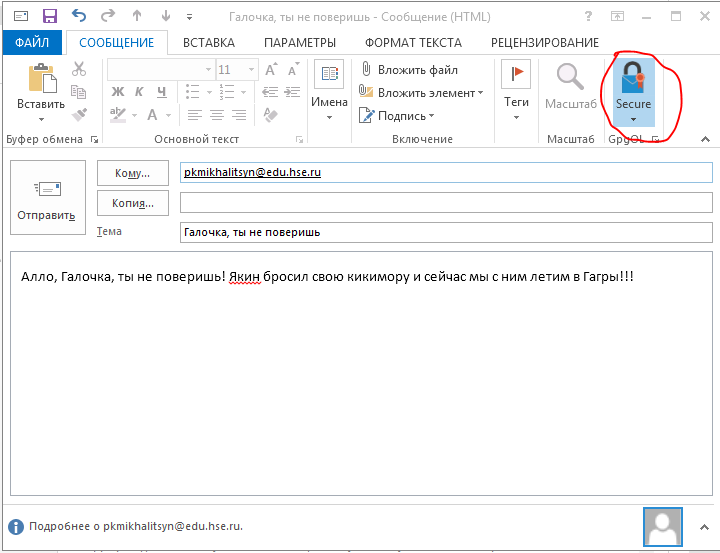Viewport: 720px width, 553px height.
Task: Open the help question mark
Action: (x=588, y=17)
